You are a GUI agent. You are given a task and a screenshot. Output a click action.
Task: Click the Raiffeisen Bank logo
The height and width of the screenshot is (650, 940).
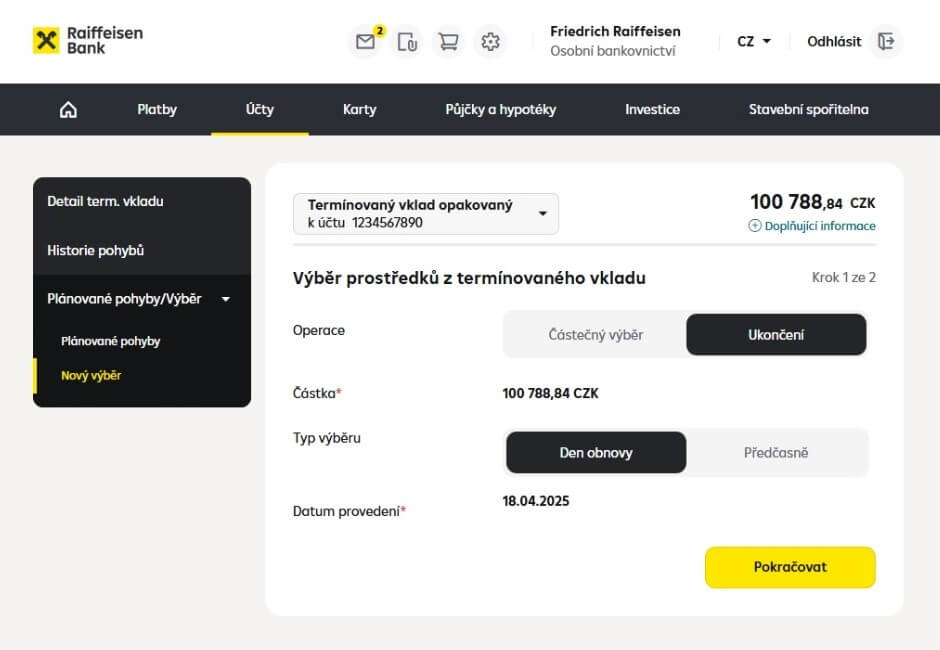point(88,40)
